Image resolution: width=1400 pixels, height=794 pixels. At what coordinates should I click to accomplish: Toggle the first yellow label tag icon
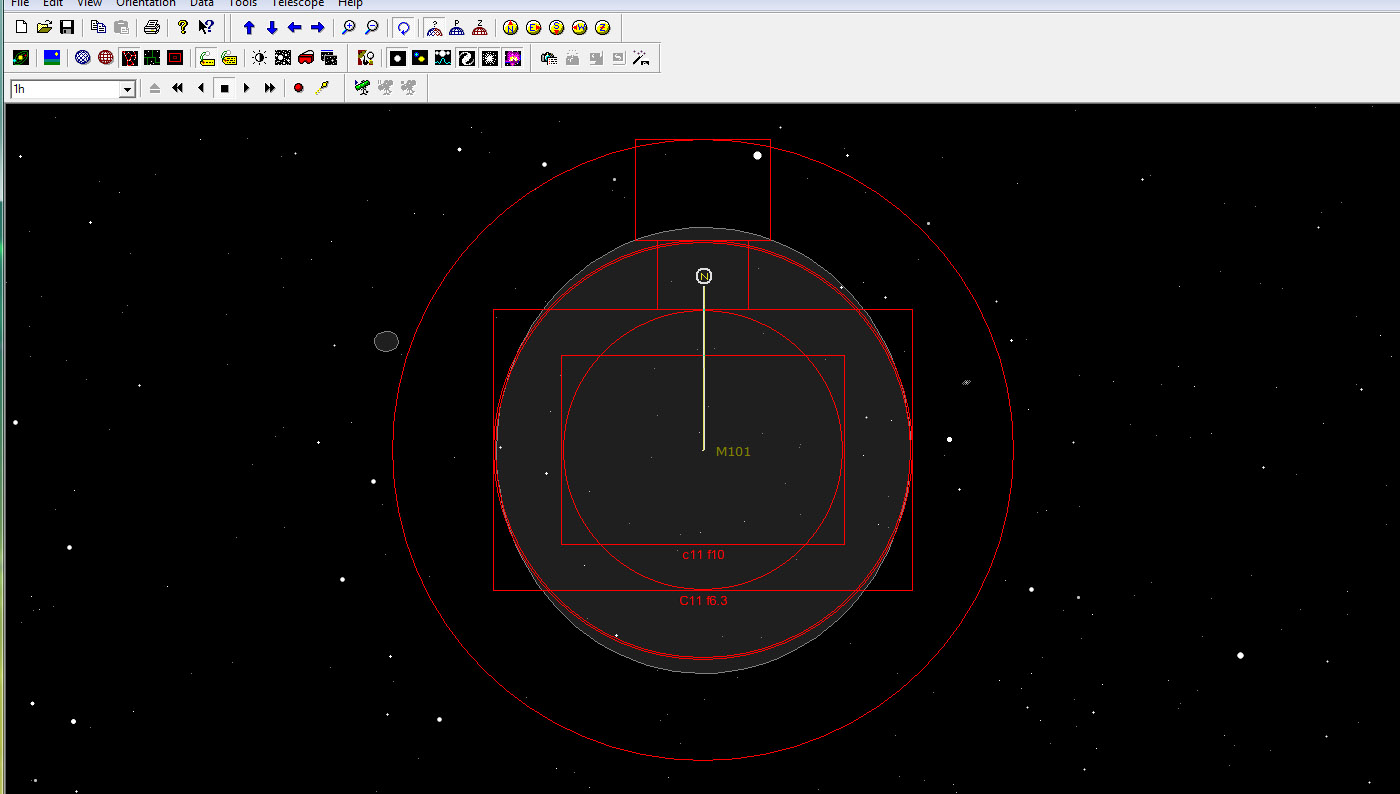(x=206, y=58)
